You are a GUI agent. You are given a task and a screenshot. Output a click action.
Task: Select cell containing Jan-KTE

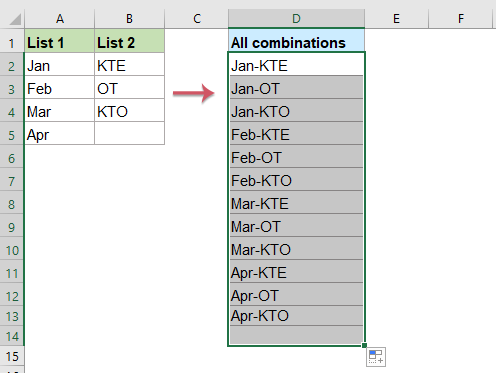(296, 64)
